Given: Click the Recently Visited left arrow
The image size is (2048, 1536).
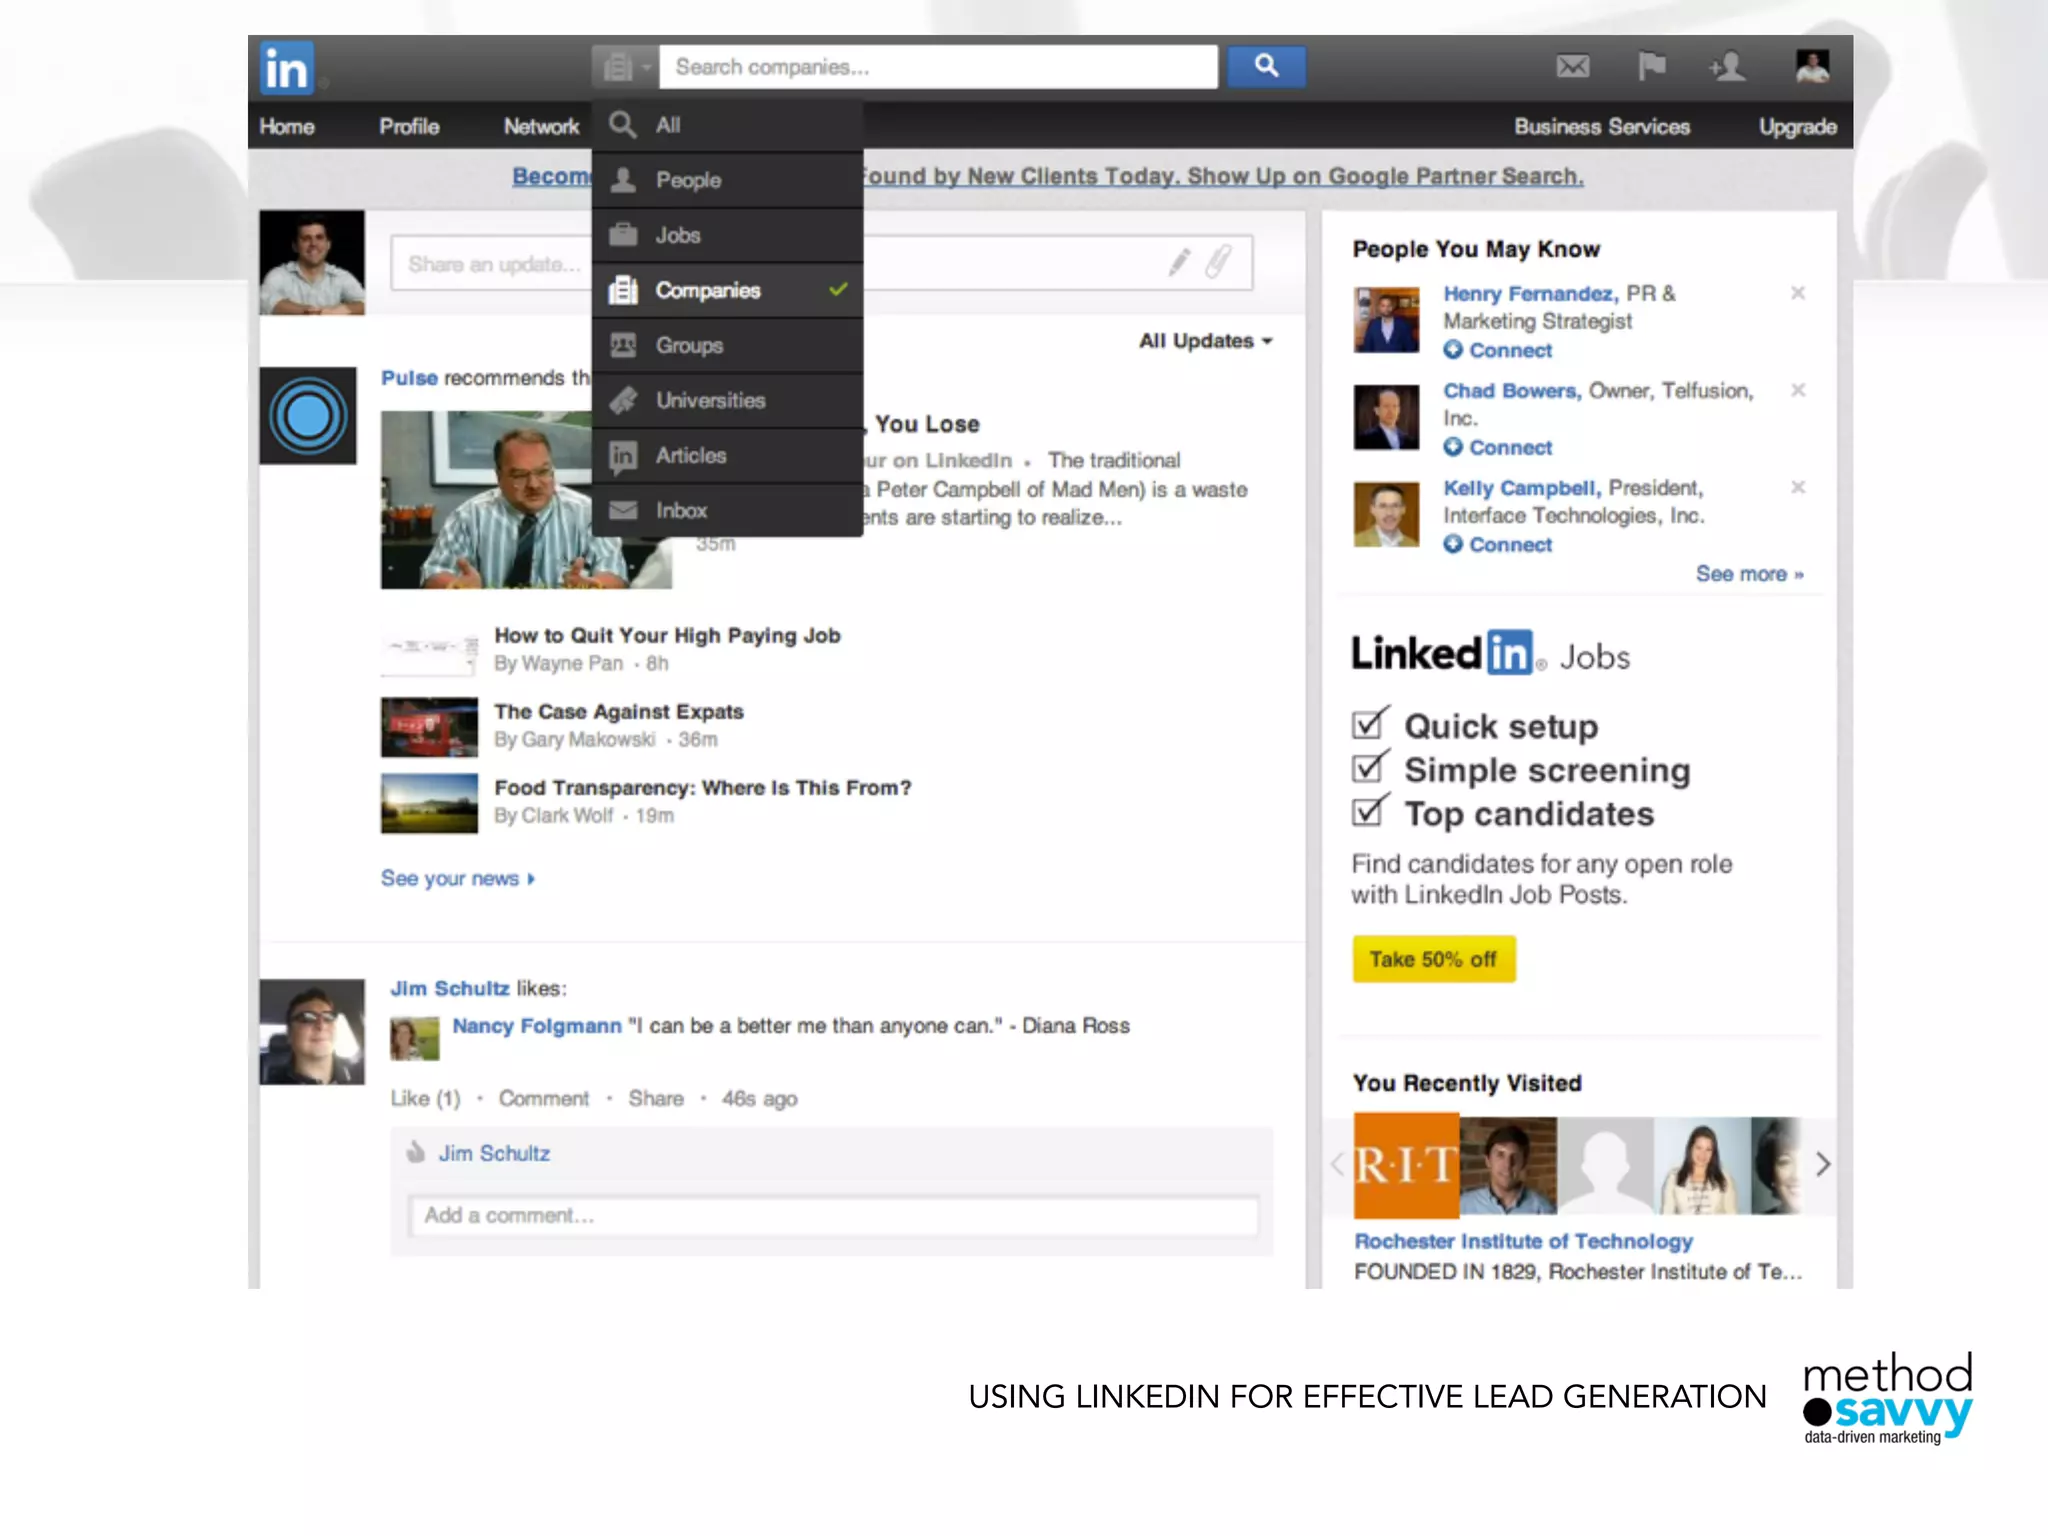Looking at the screenshot, I should coord(1337,1164).
